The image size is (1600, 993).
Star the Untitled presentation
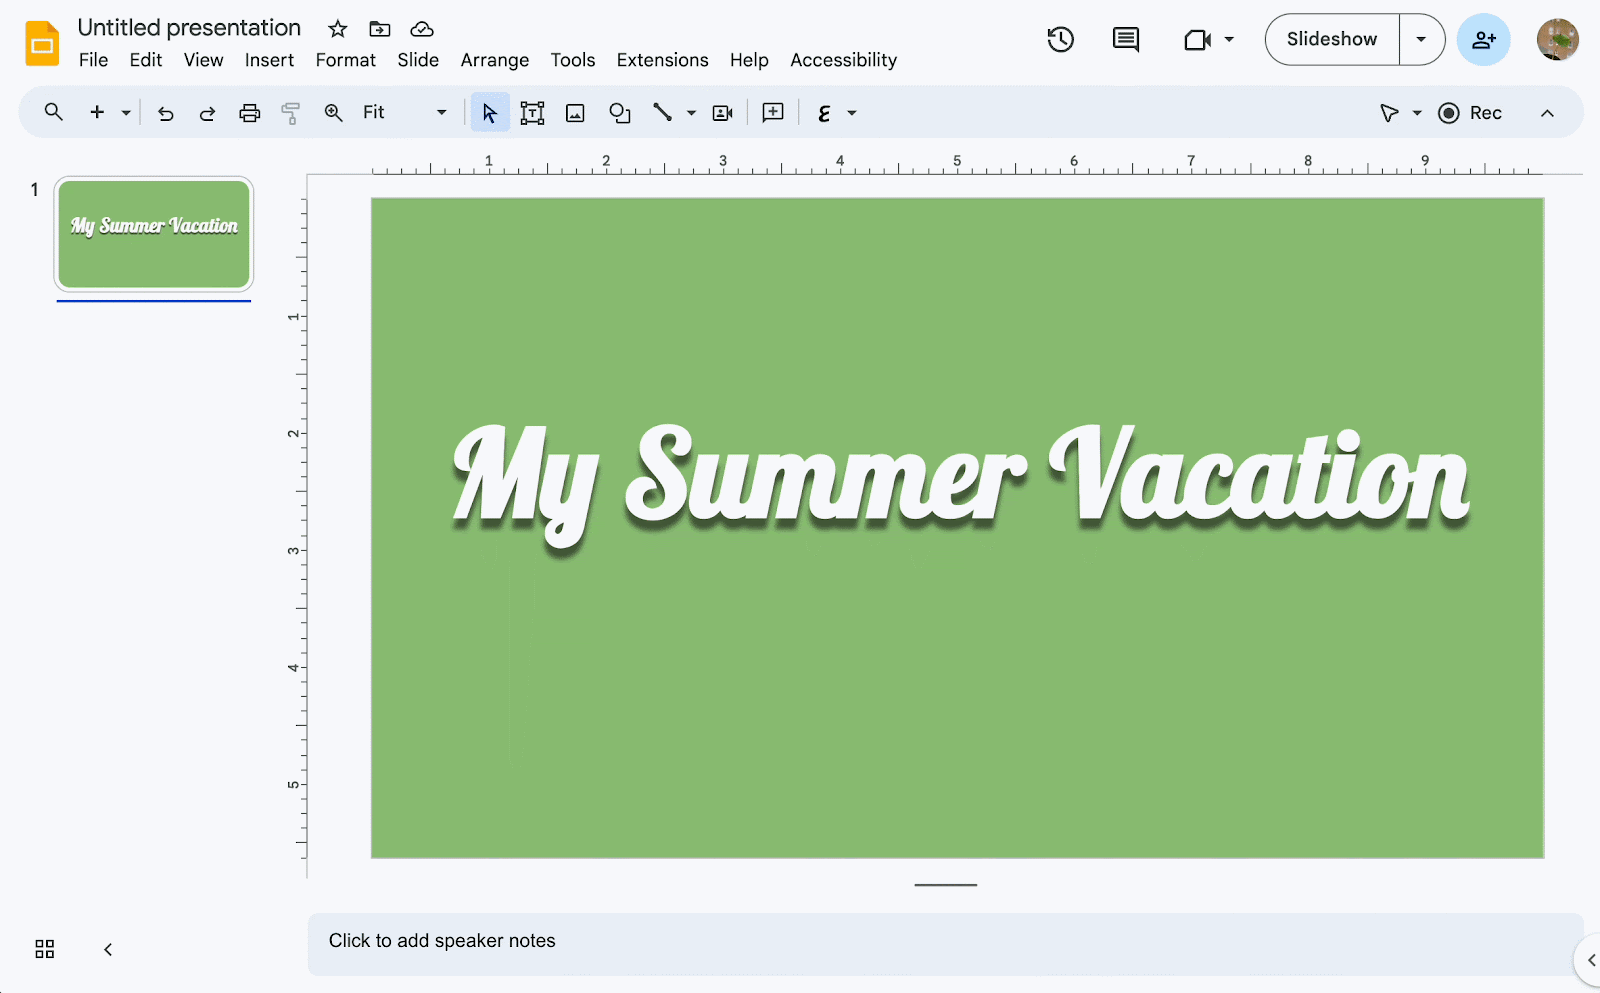[338, 29]
